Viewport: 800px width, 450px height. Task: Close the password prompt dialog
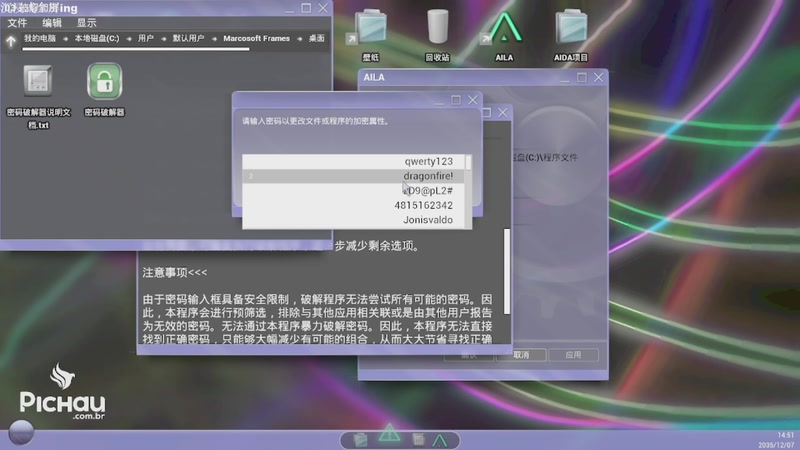click(473, 100)
